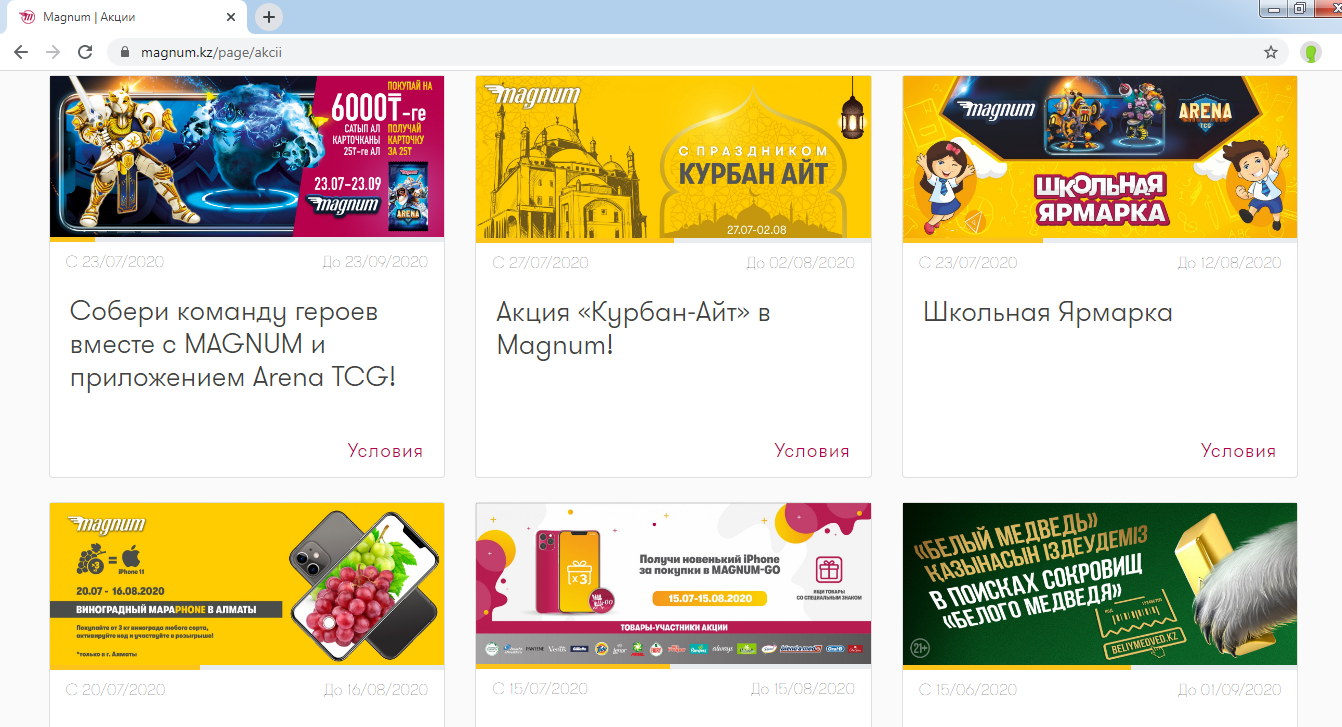Select end date До 12/08/2020
Viewport: 1342px width, 727px height.
1229,262
